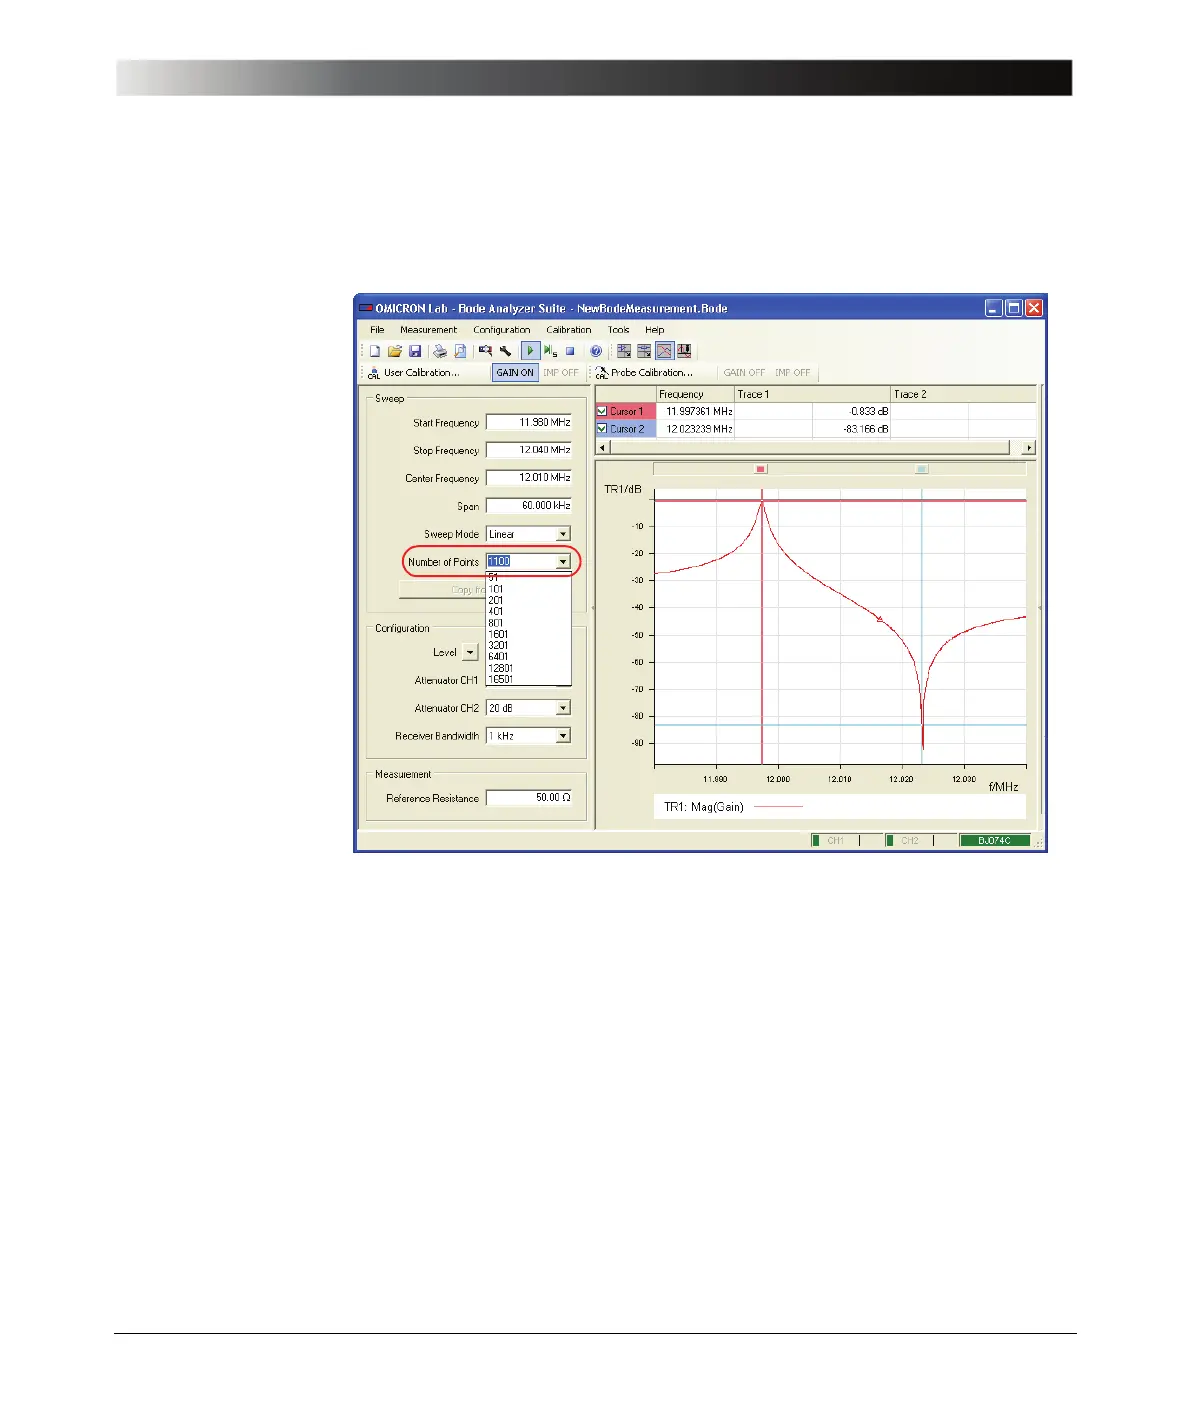Image resolution: width=1190 pixels, height=1418 pixels.
Task: Open the Level dropdown arrow
Action: (471, 653)
